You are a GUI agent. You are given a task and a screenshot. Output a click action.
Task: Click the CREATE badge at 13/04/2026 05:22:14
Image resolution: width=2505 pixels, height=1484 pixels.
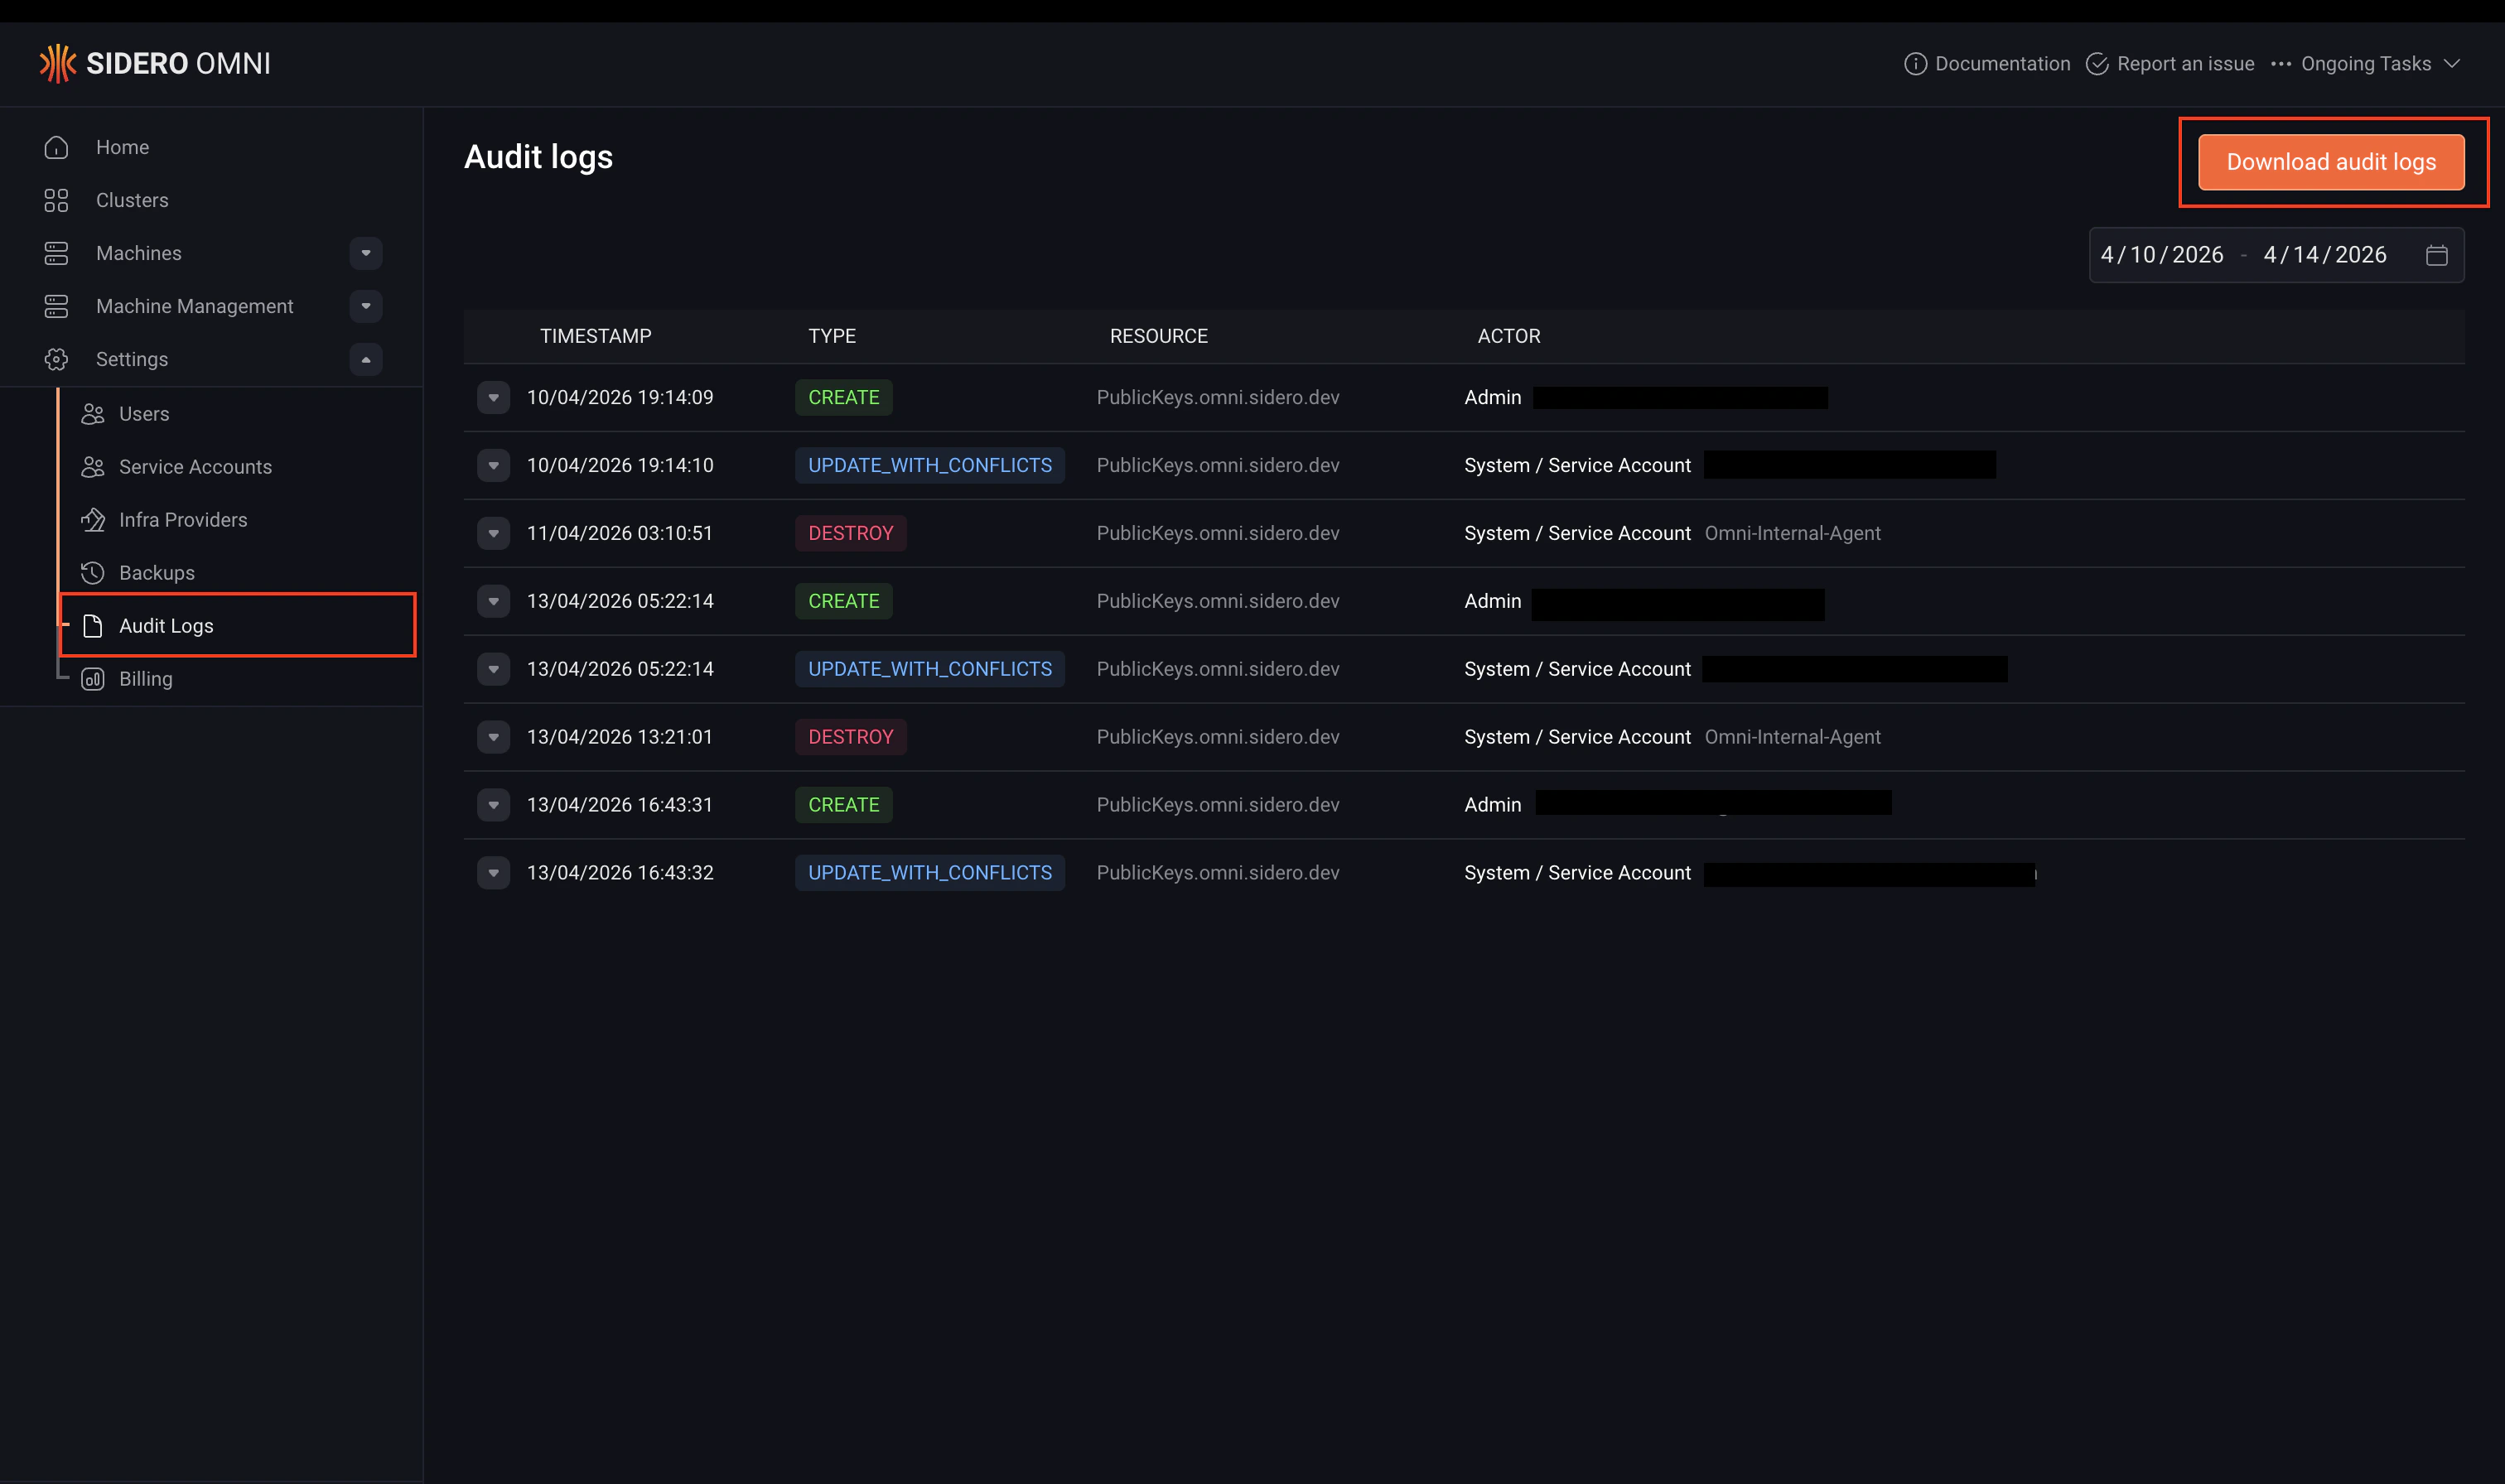pyautogui.click(x=844, y=601)
